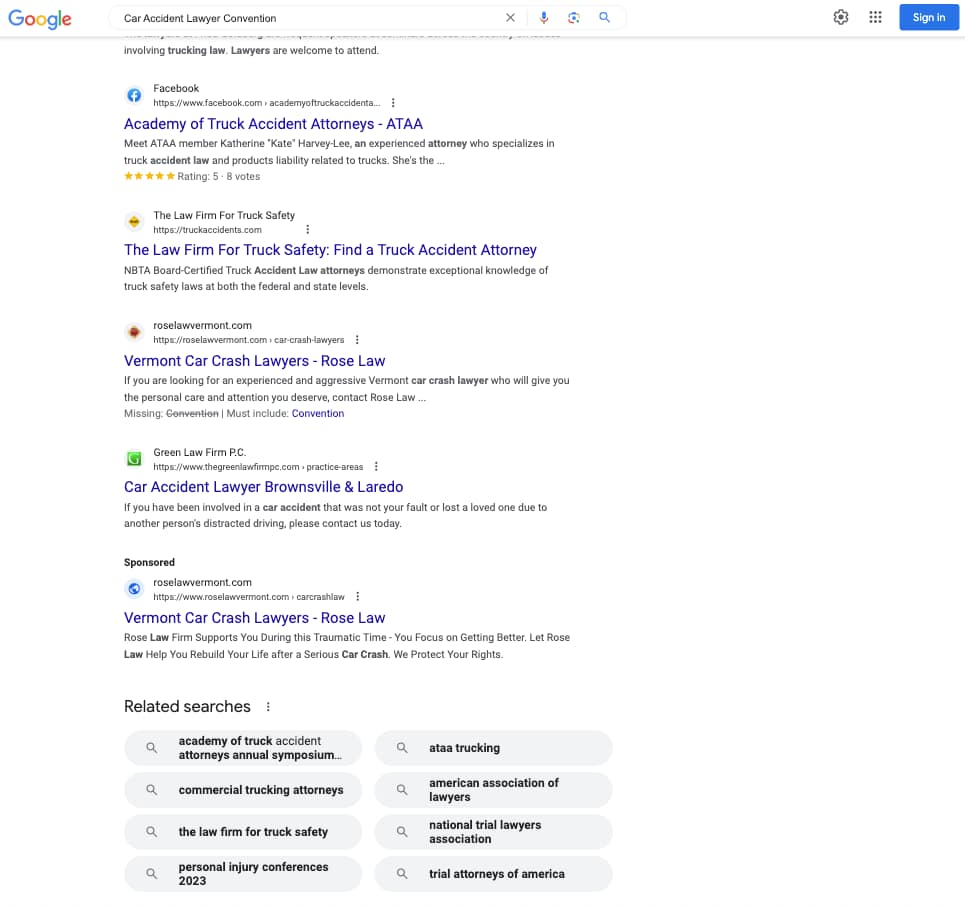The image size is (965, 907).
Task: Open more options for Facebook result
Action: point(393,103)
